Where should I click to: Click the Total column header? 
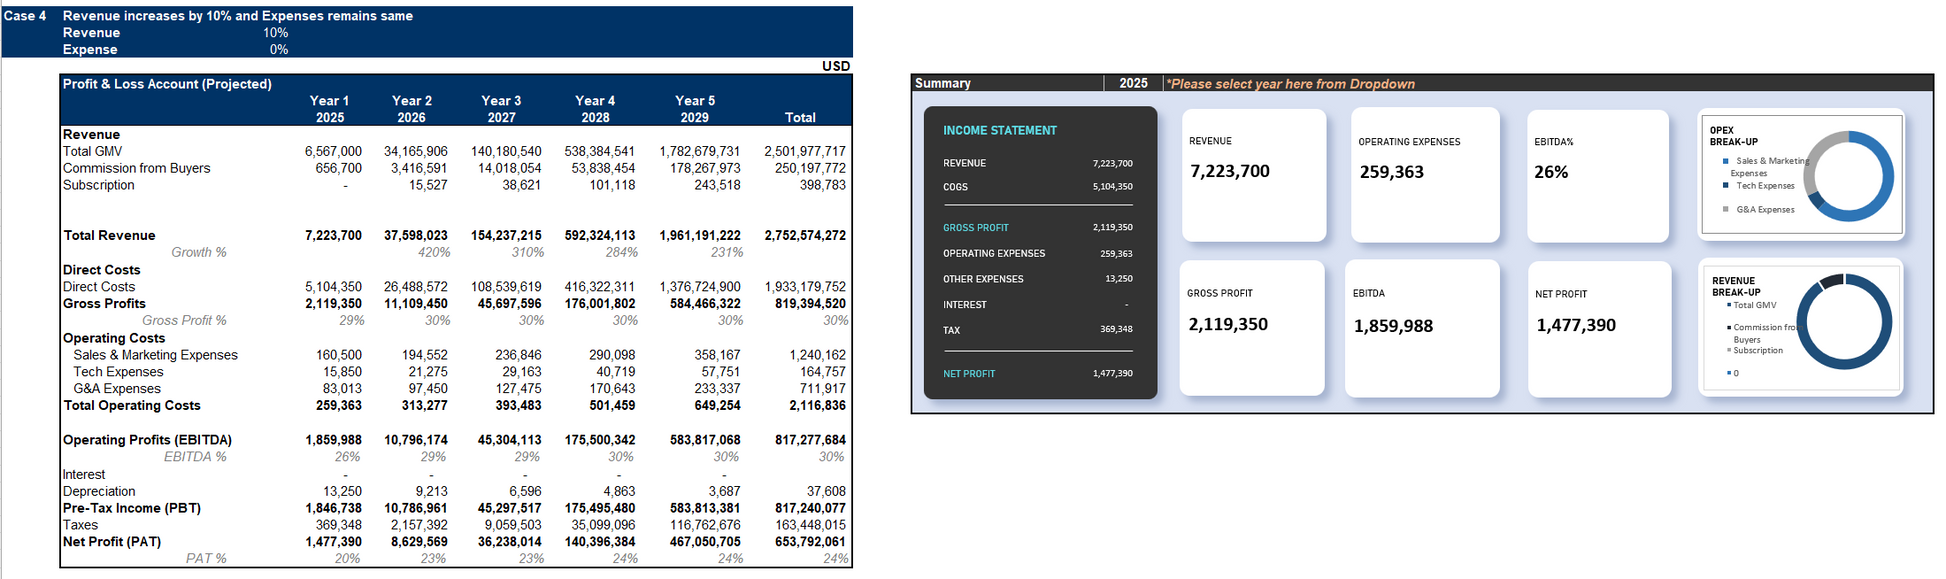tap(800, 117)
